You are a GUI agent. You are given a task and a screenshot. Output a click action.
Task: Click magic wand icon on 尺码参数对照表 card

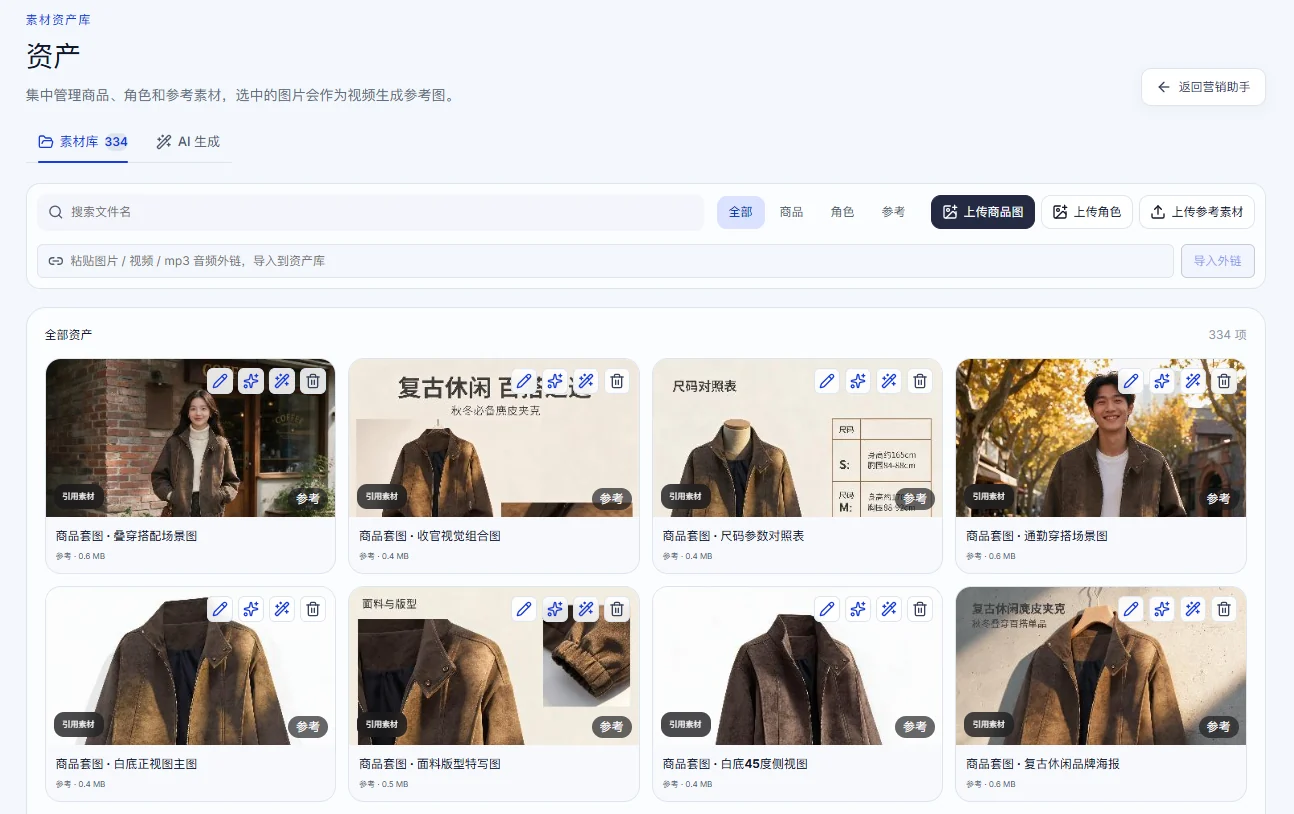coord(889,381)
